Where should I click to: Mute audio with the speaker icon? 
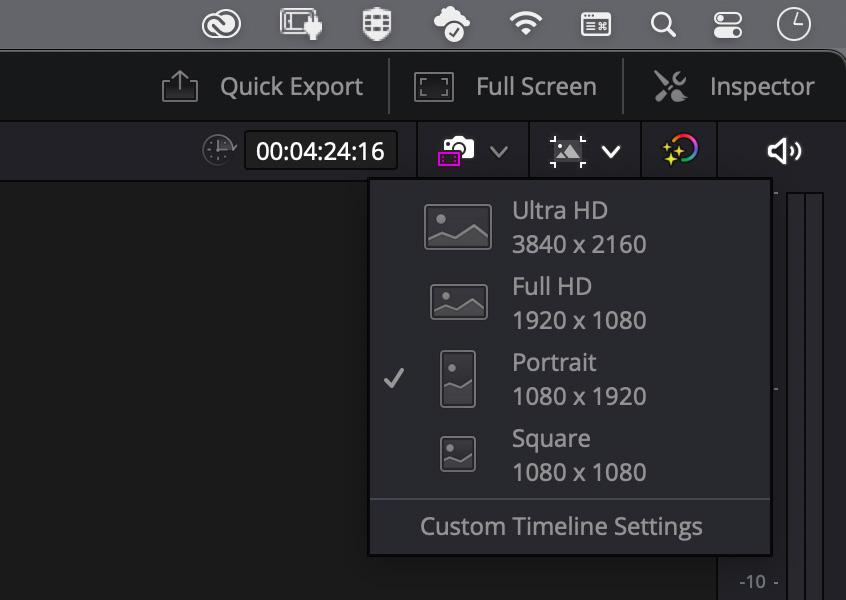[784, 151]
